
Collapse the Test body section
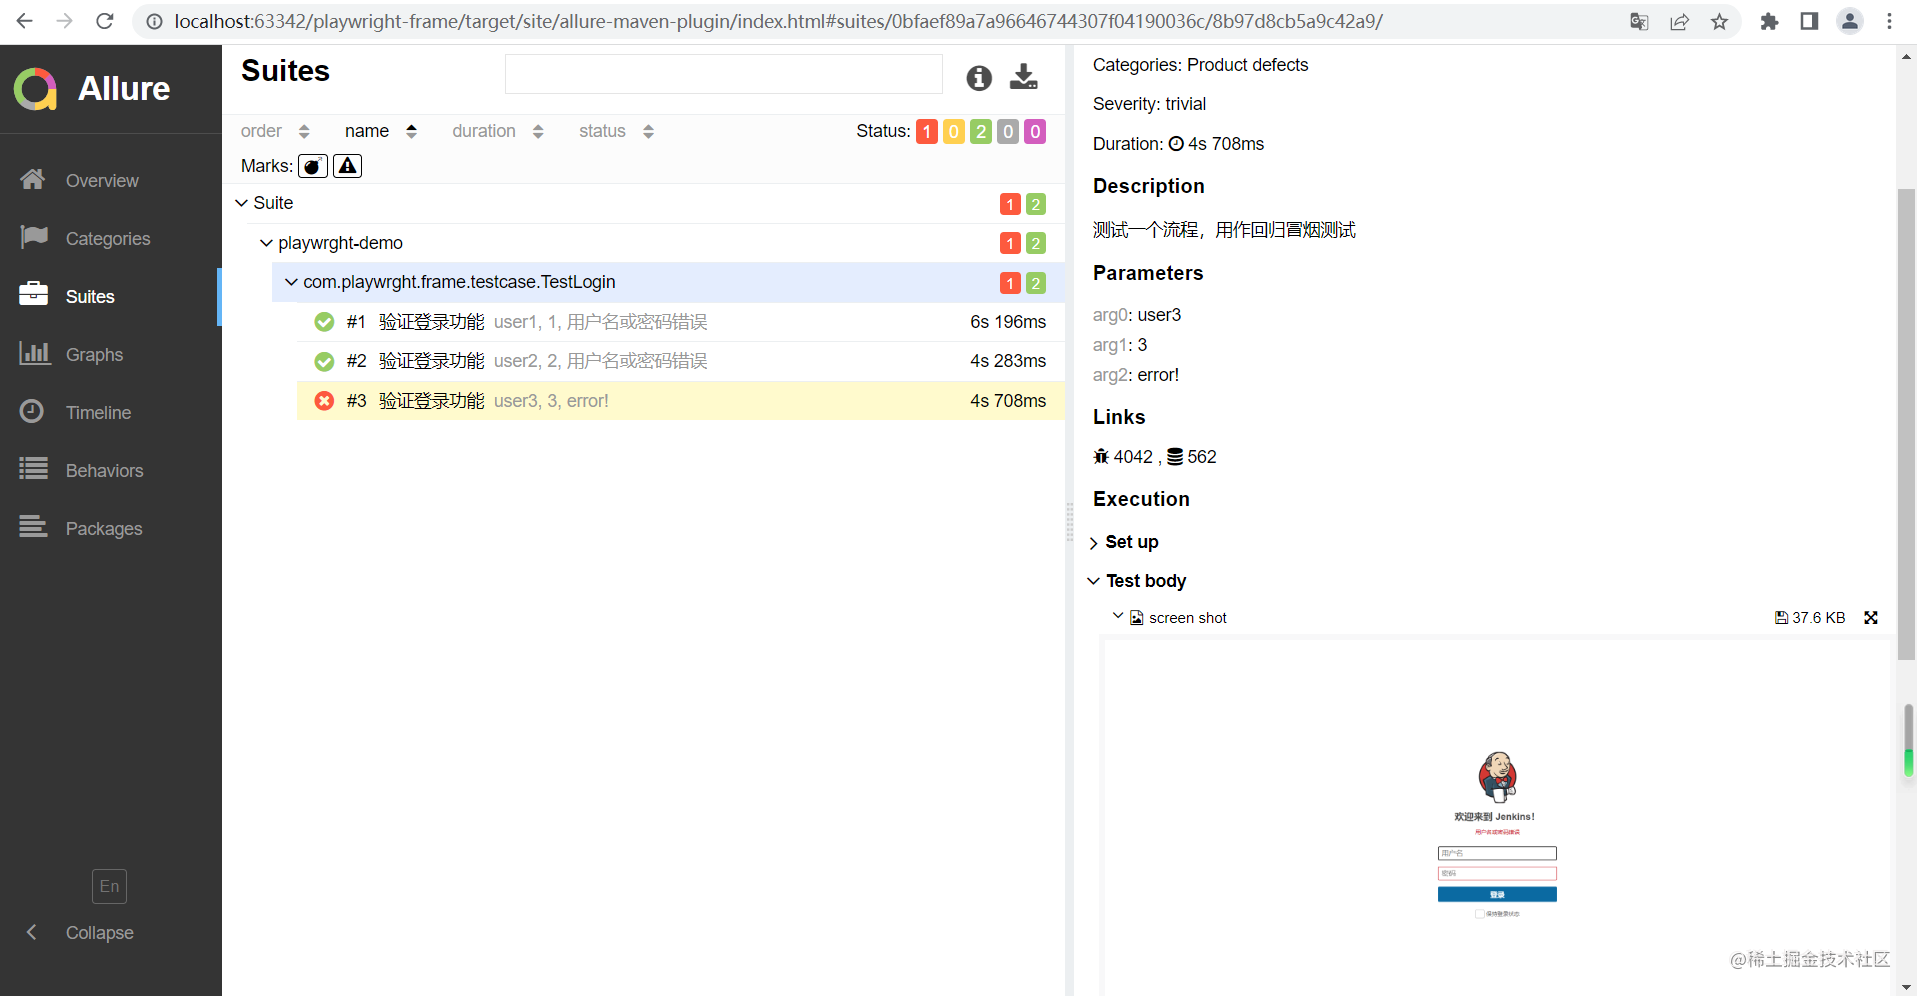[1138, 581]
